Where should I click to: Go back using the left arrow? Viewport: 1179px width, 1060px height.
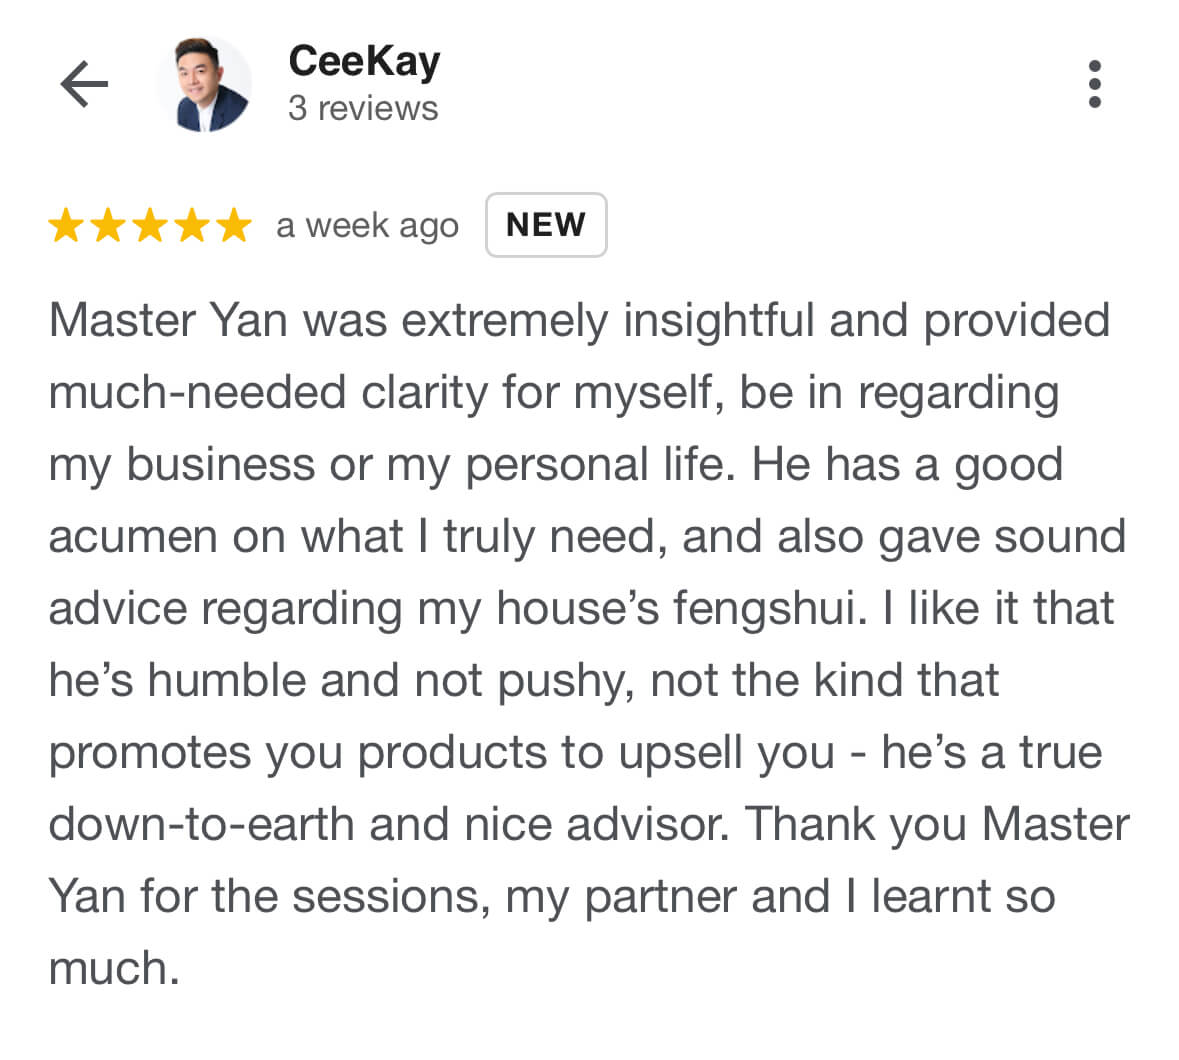84,84
